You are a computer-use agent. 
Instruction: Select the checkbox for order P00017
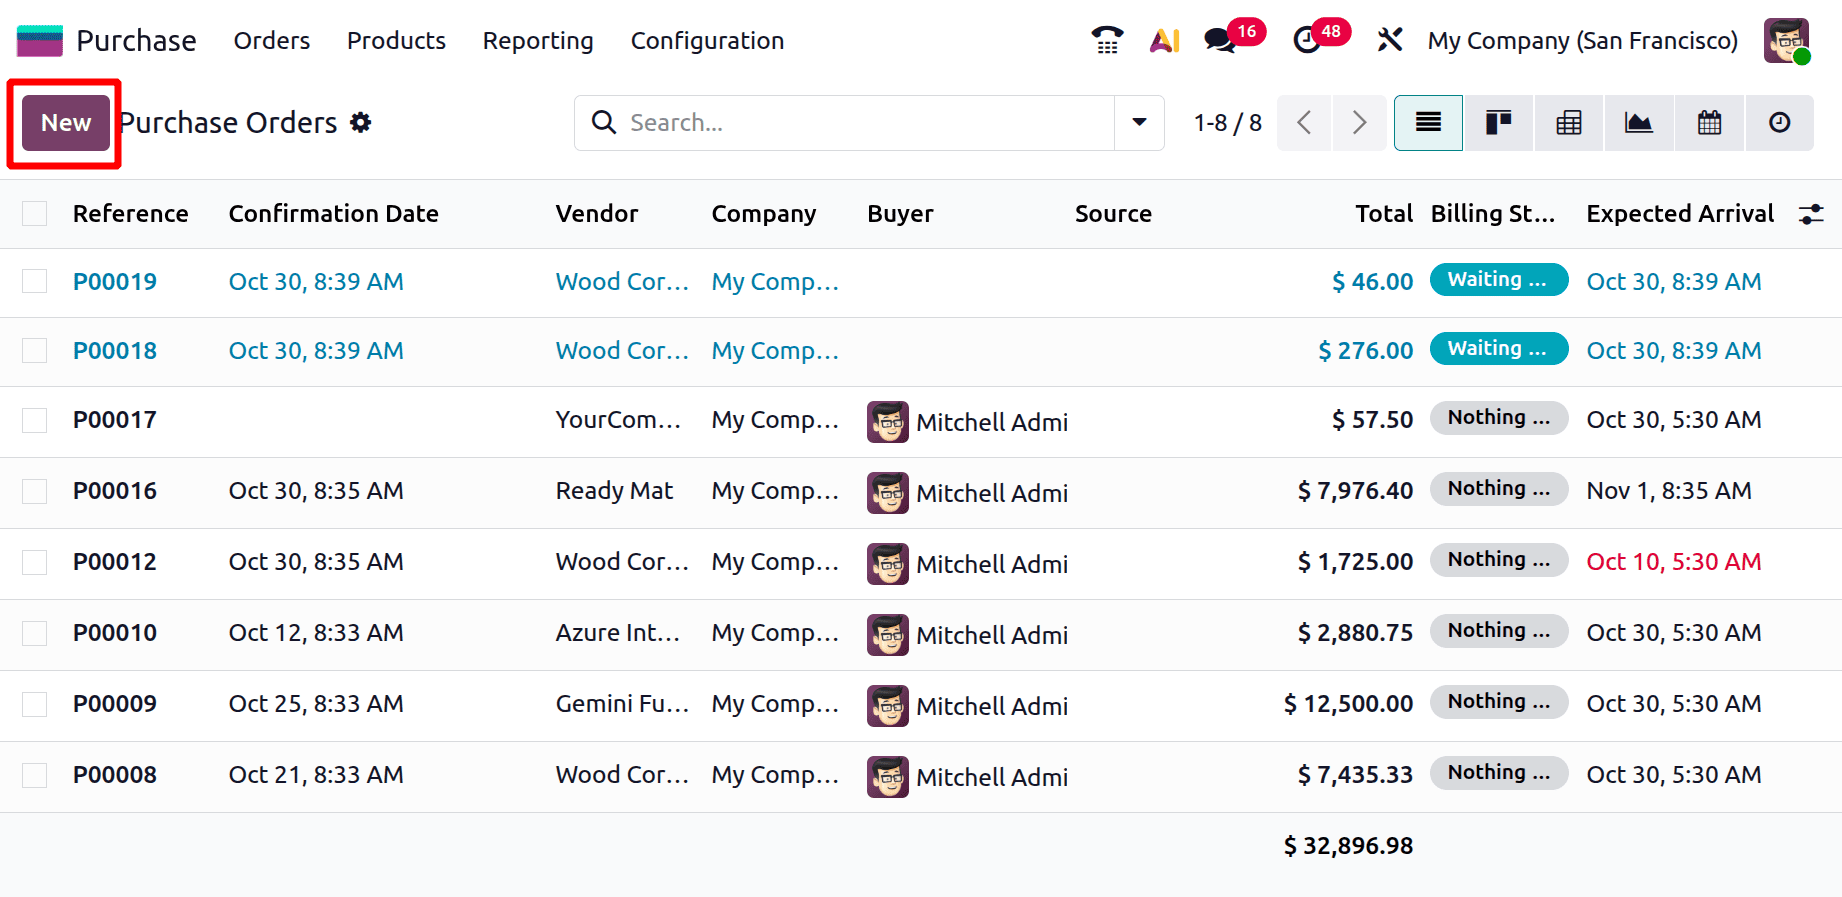tap(35, 420)
